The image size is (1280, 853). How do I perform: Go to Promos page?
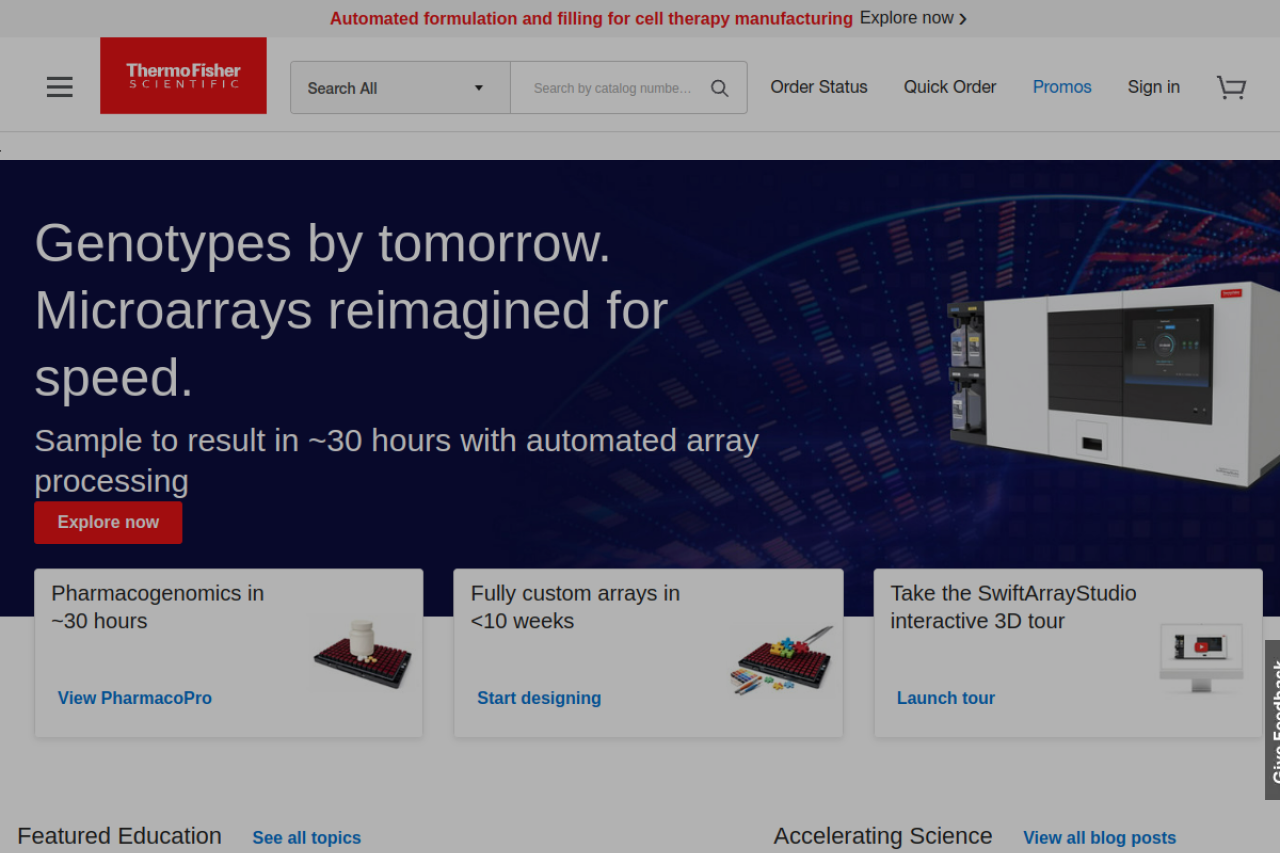(1061, 87)
